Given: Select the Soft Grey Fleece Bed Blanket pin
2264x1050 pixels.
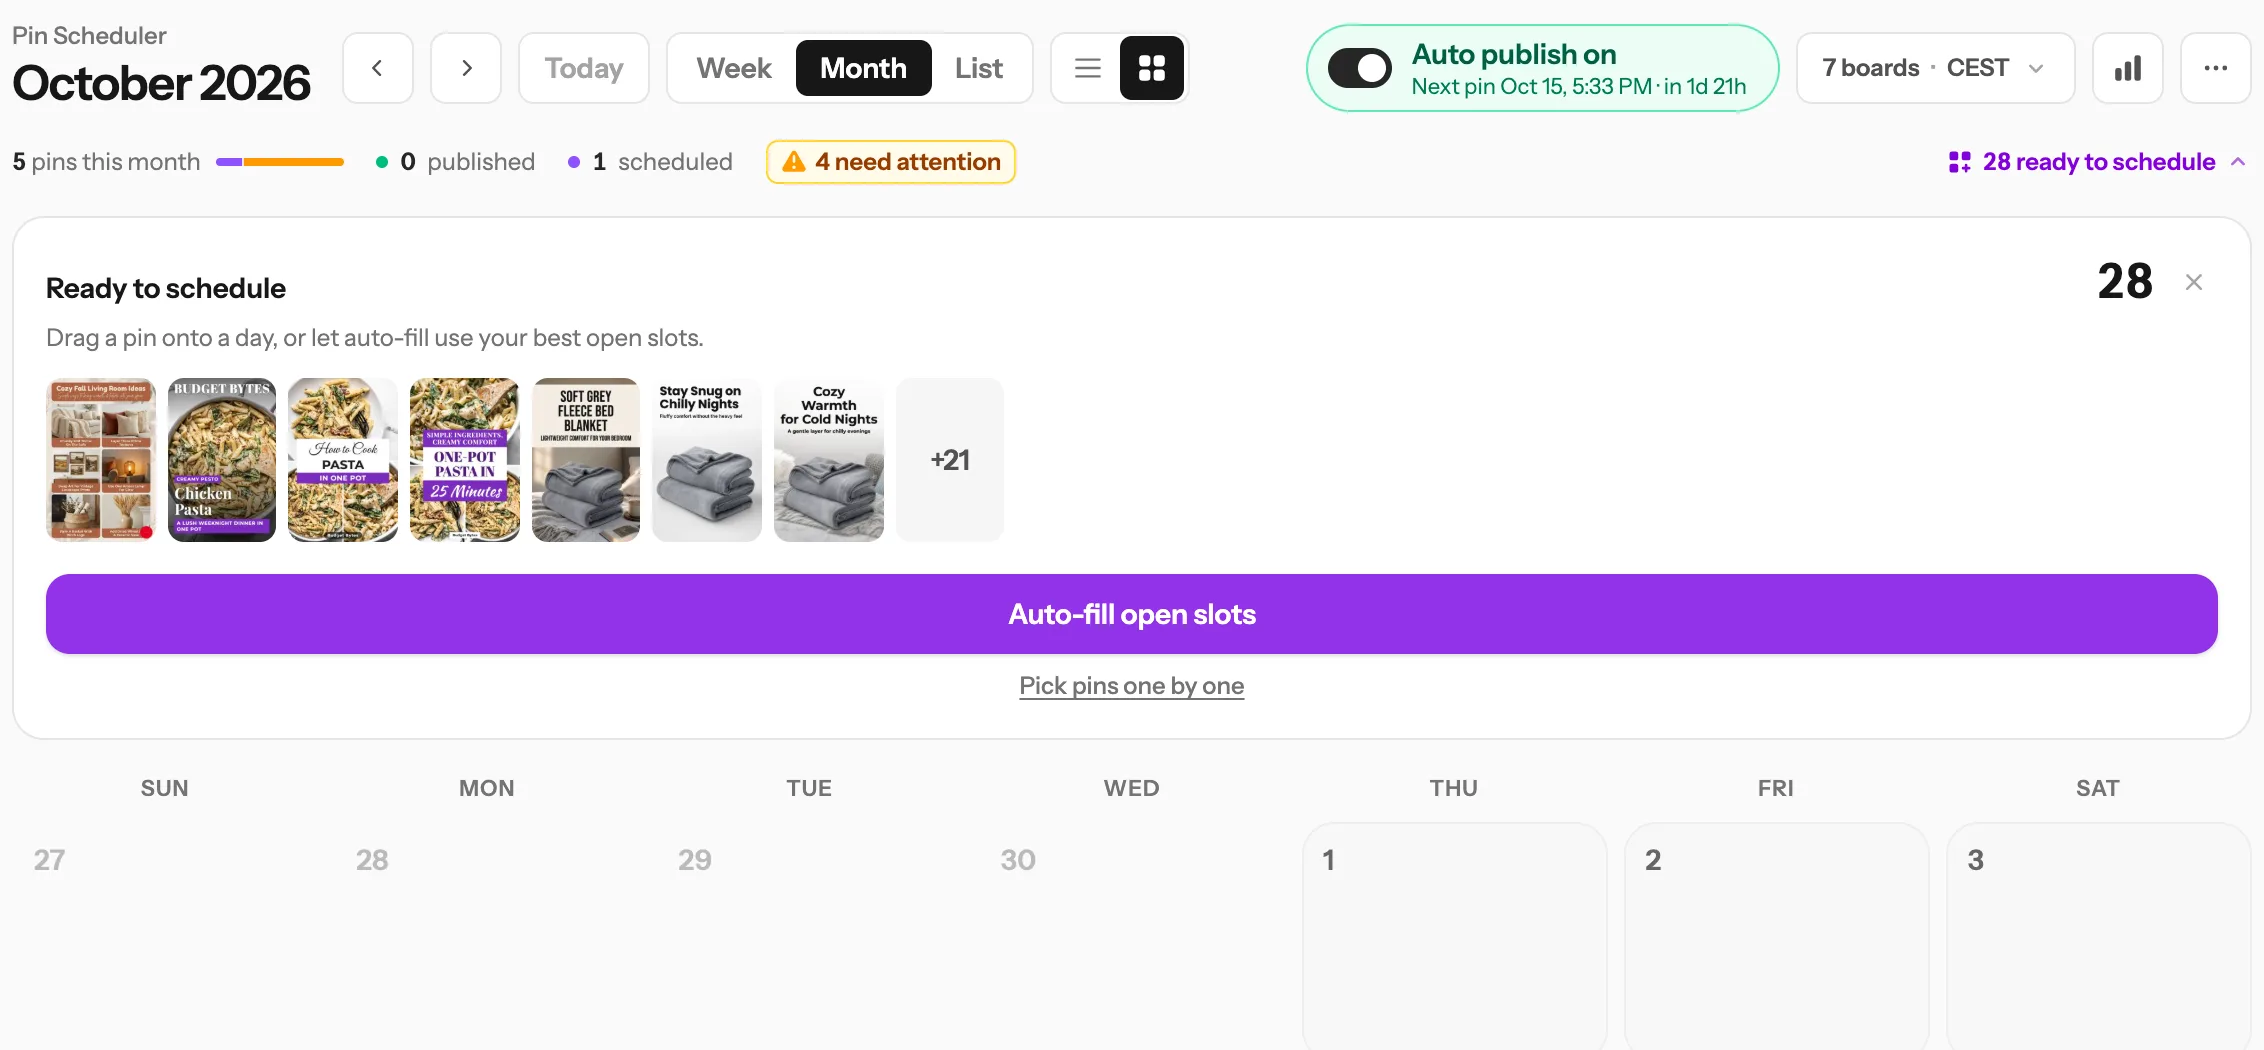Looking at the screenshot, I should pos(586,460).
